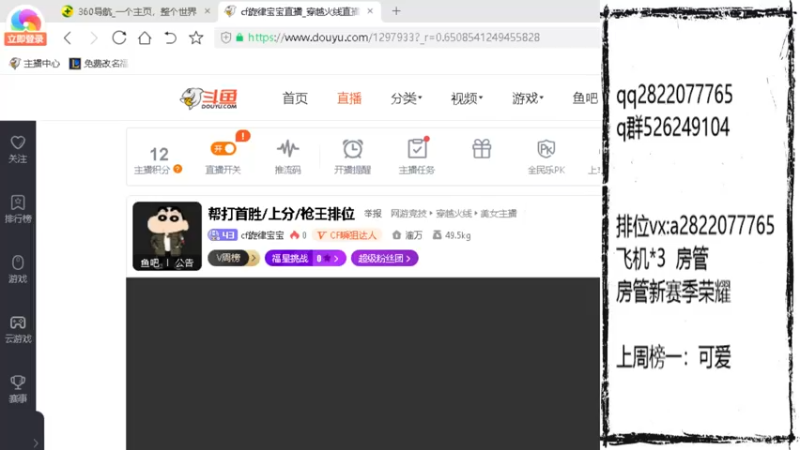Screen dimensions: 800x450
Task: Click the undo/restore closed tab icon
Action: click(170, 37)
